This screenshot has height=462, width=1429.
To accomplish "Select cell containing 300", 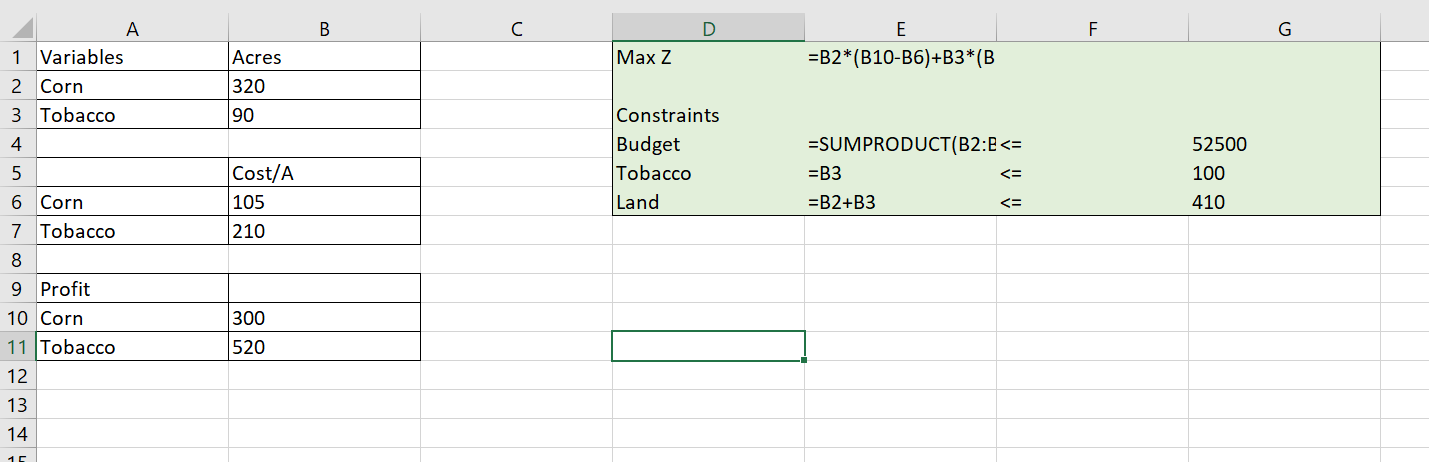I will (x=324, y=318).
